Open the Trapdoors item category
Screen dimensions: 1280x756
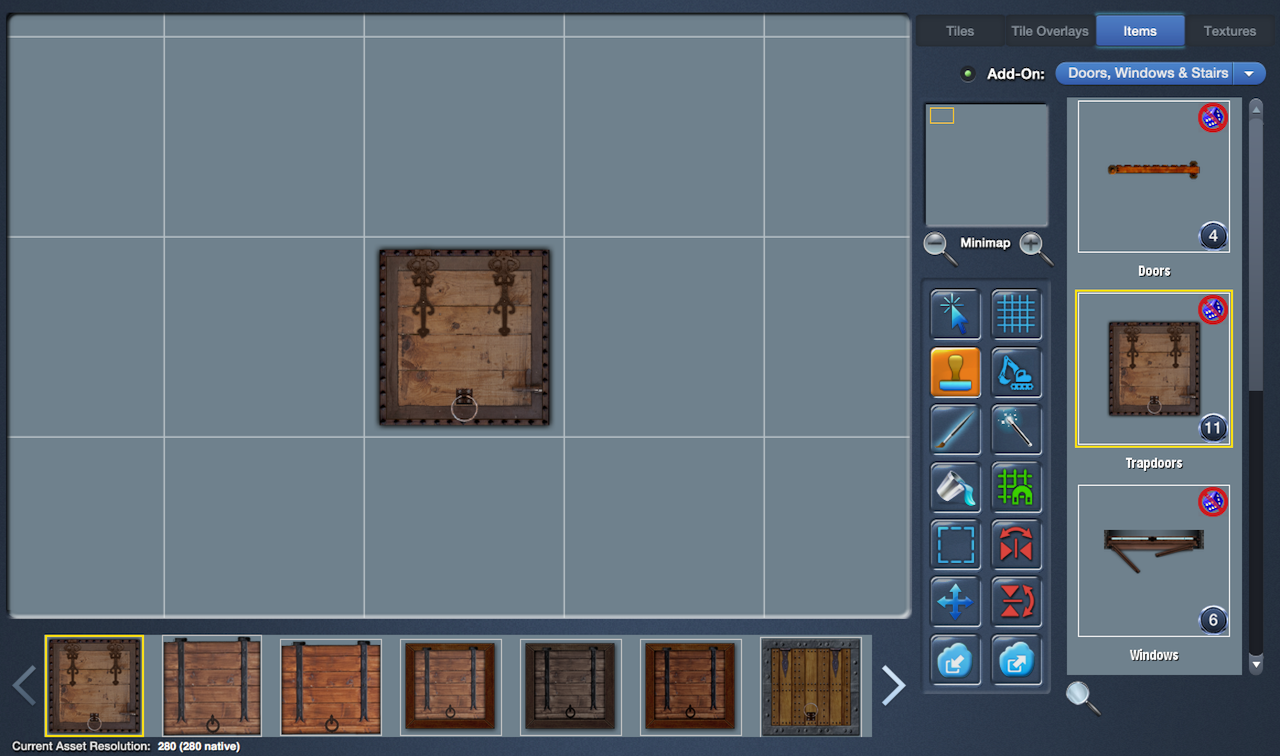click(x=1154, y=368)
